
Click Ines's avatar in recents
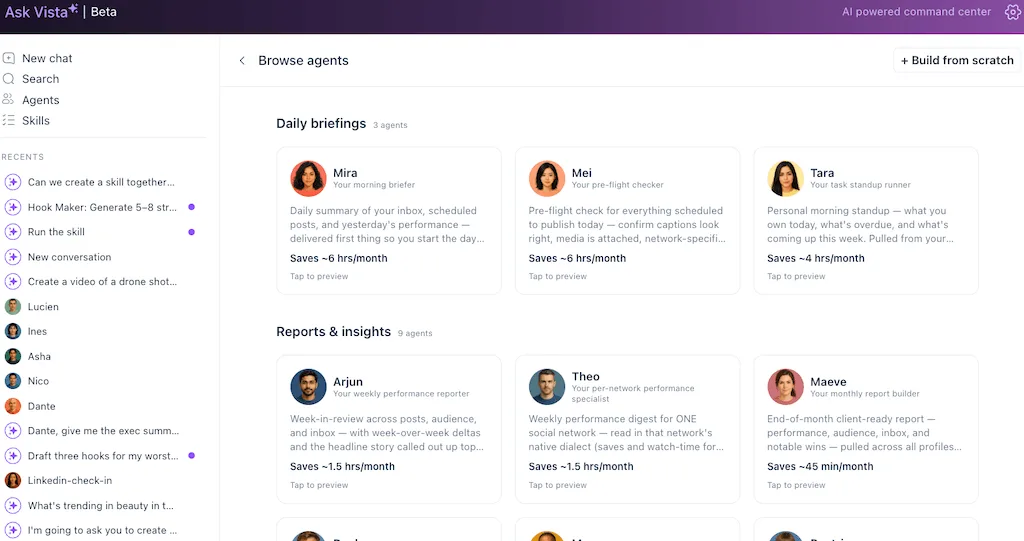tap(12, 331)
